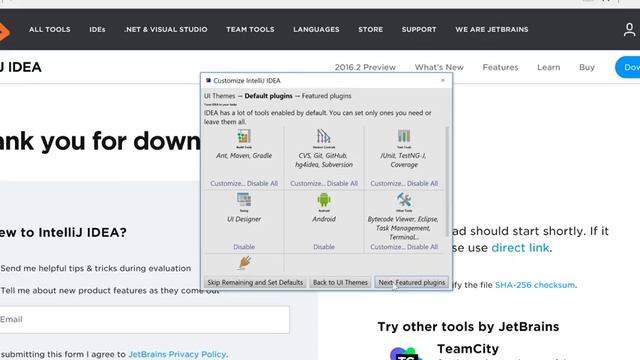The width and height of the screenshot is (640, 360).
Task: Open the WE ARE JETBRAINS menu
Action: [x=492, y=29]
